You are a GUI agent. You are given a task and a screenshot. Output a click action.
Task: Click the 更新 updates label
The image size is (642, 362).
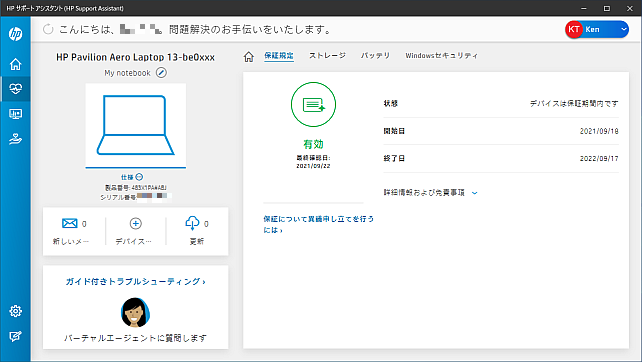pyautogui.click(x=197, y=242)
